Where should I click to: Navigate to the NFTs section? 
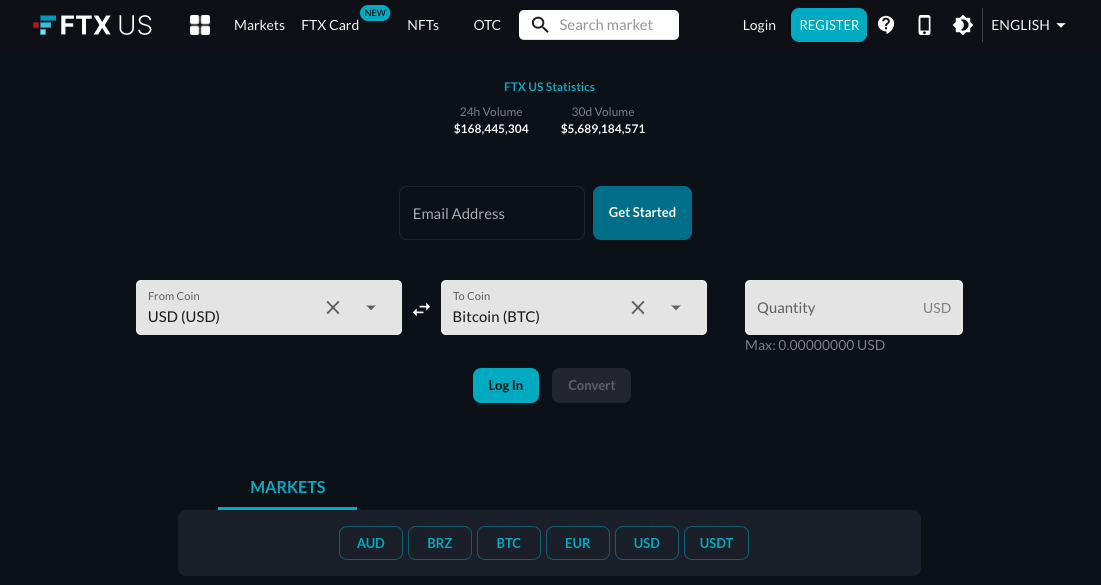click(x=423, y=25)
